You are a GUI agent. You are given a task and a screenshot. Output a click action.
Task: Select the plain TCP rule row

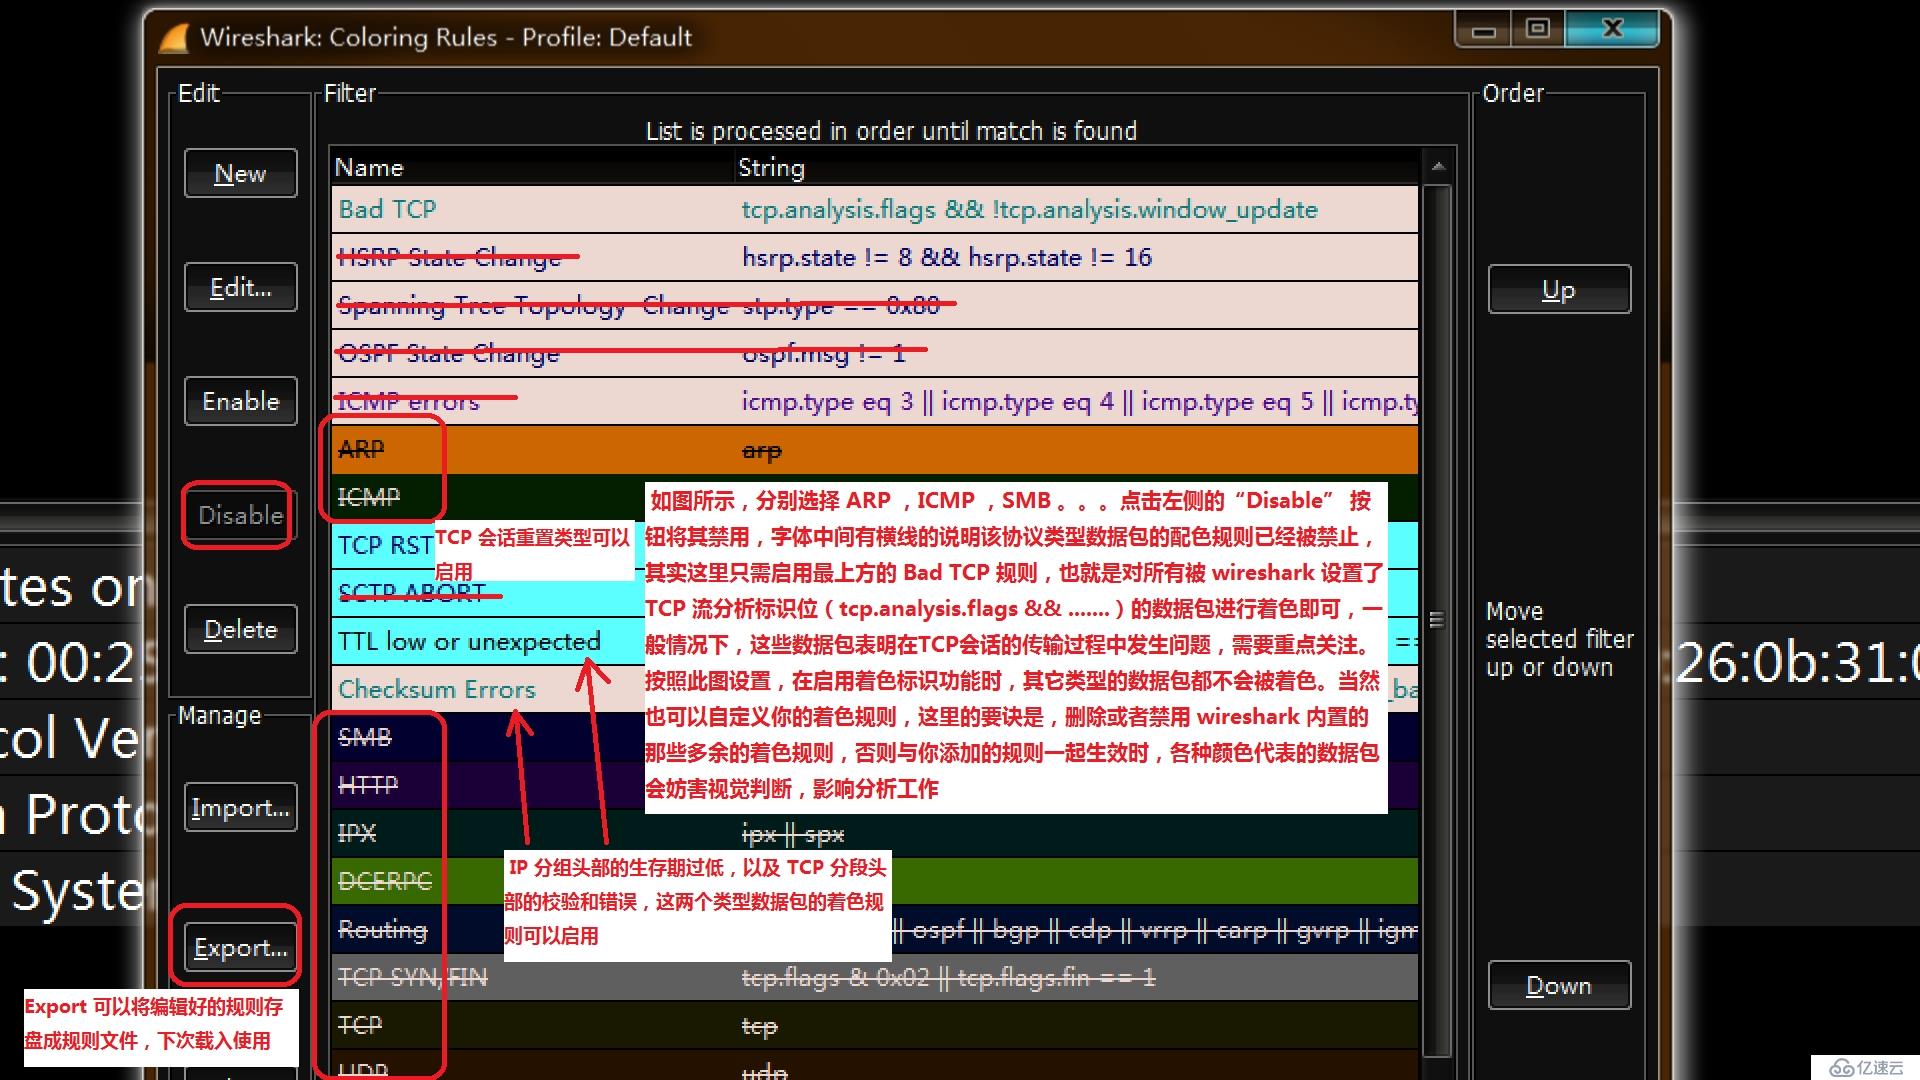(874, 1025)
